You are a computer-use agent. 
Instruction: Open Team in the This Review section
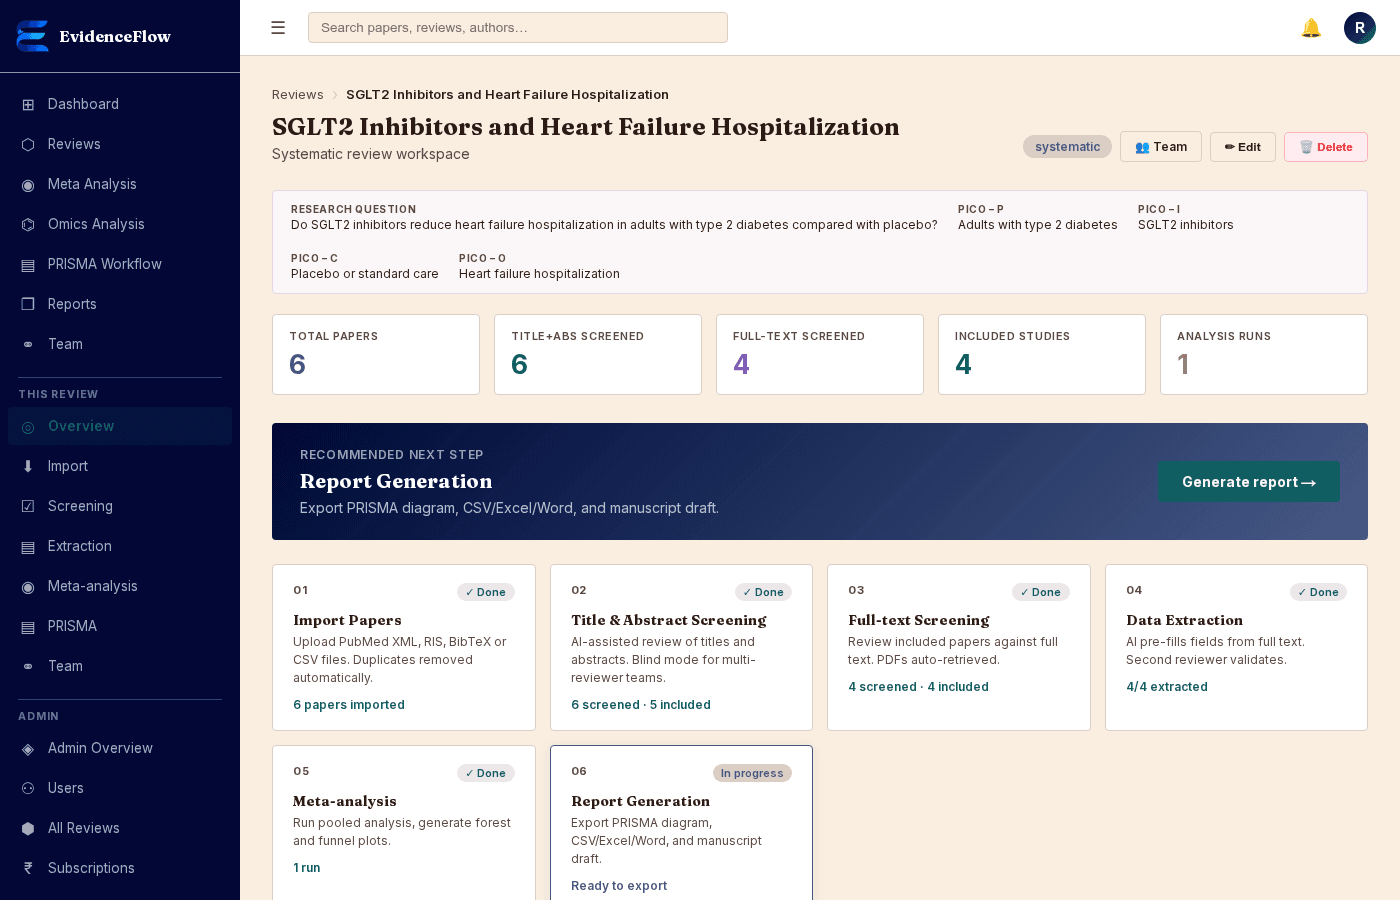click(120, 666)
